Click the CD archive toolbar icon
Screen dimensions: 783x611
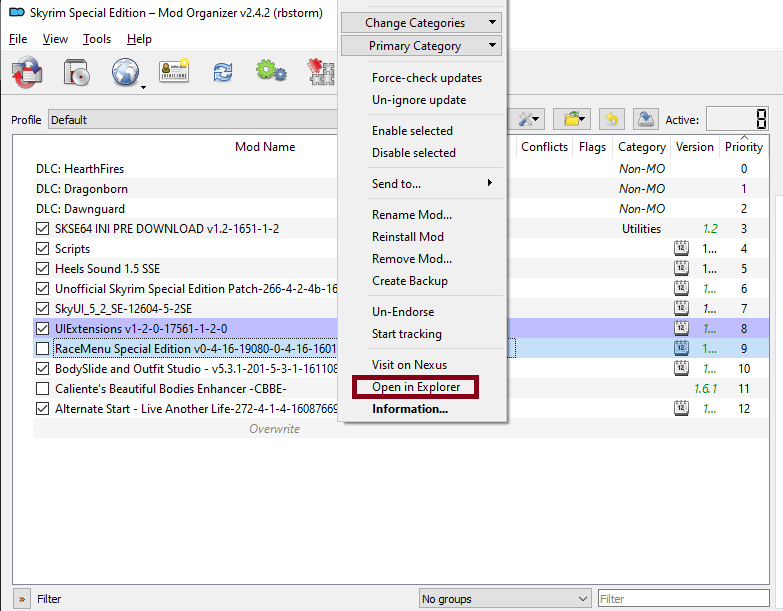76,72
